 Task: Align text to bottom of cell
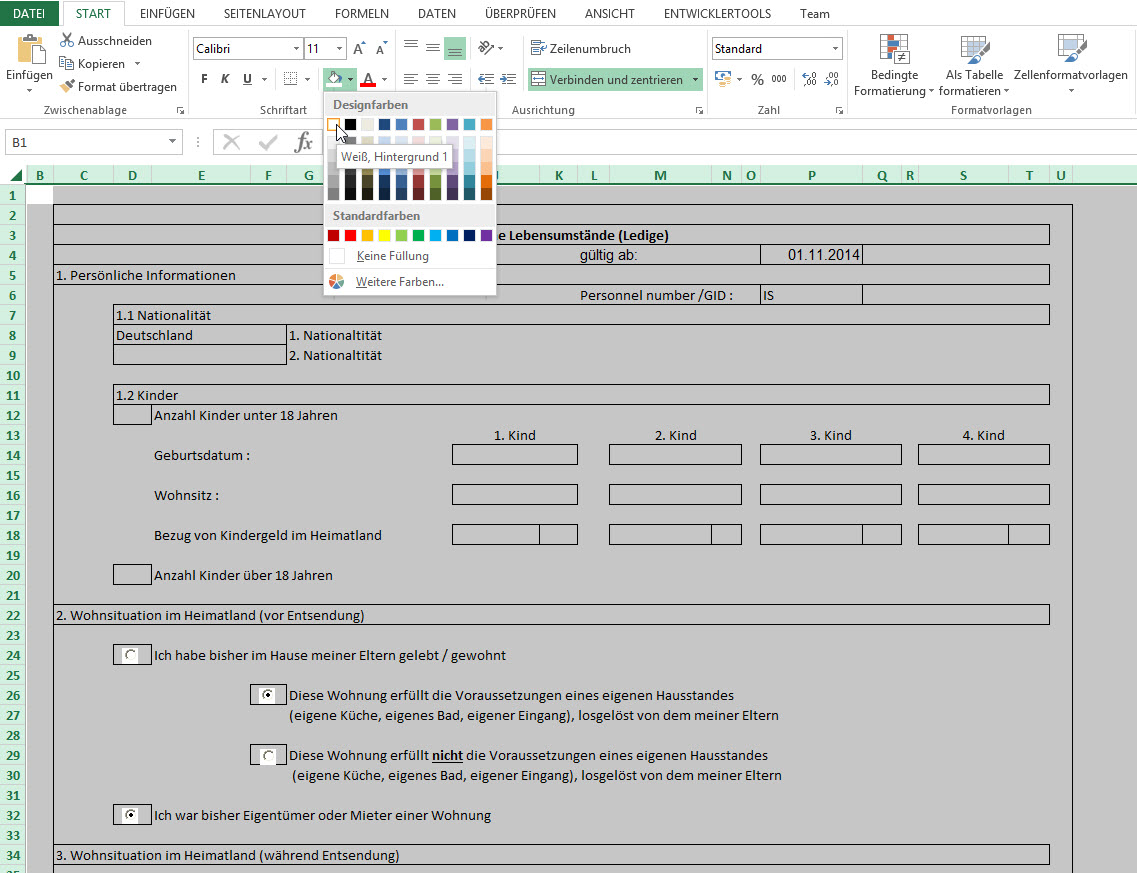[455, 48]
